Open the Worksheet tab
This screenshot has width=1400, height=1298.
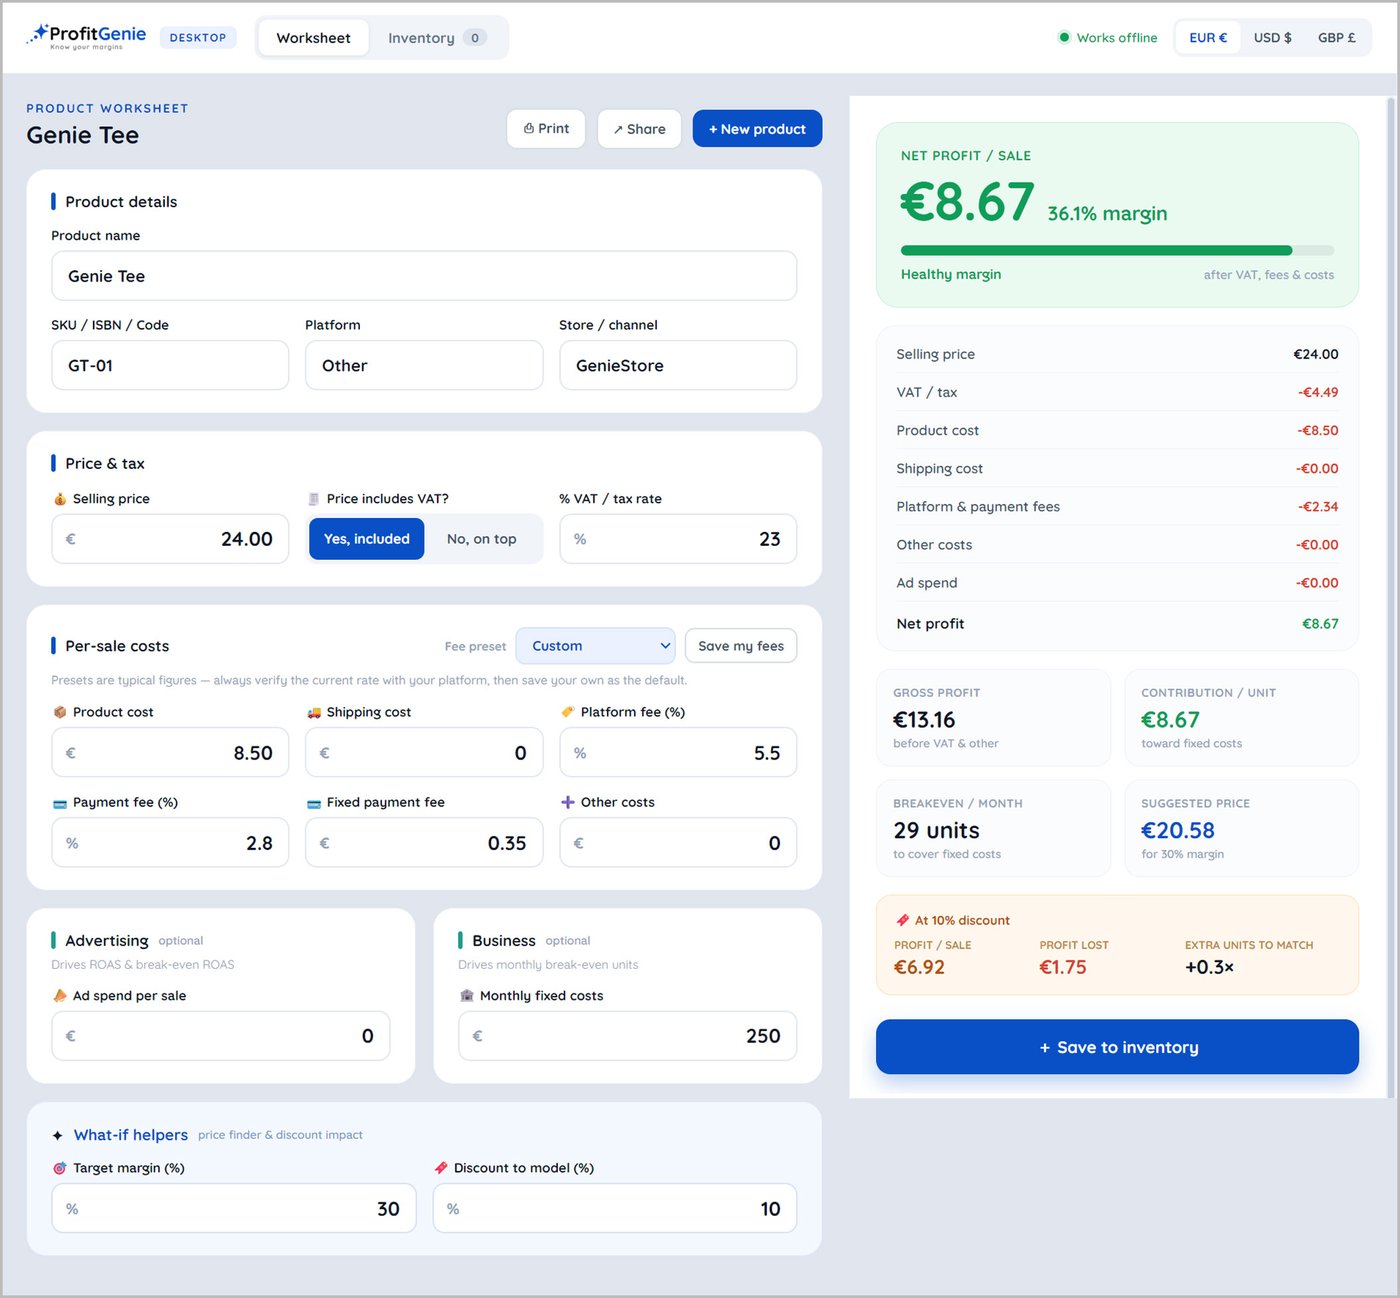[x=314, y=38]
